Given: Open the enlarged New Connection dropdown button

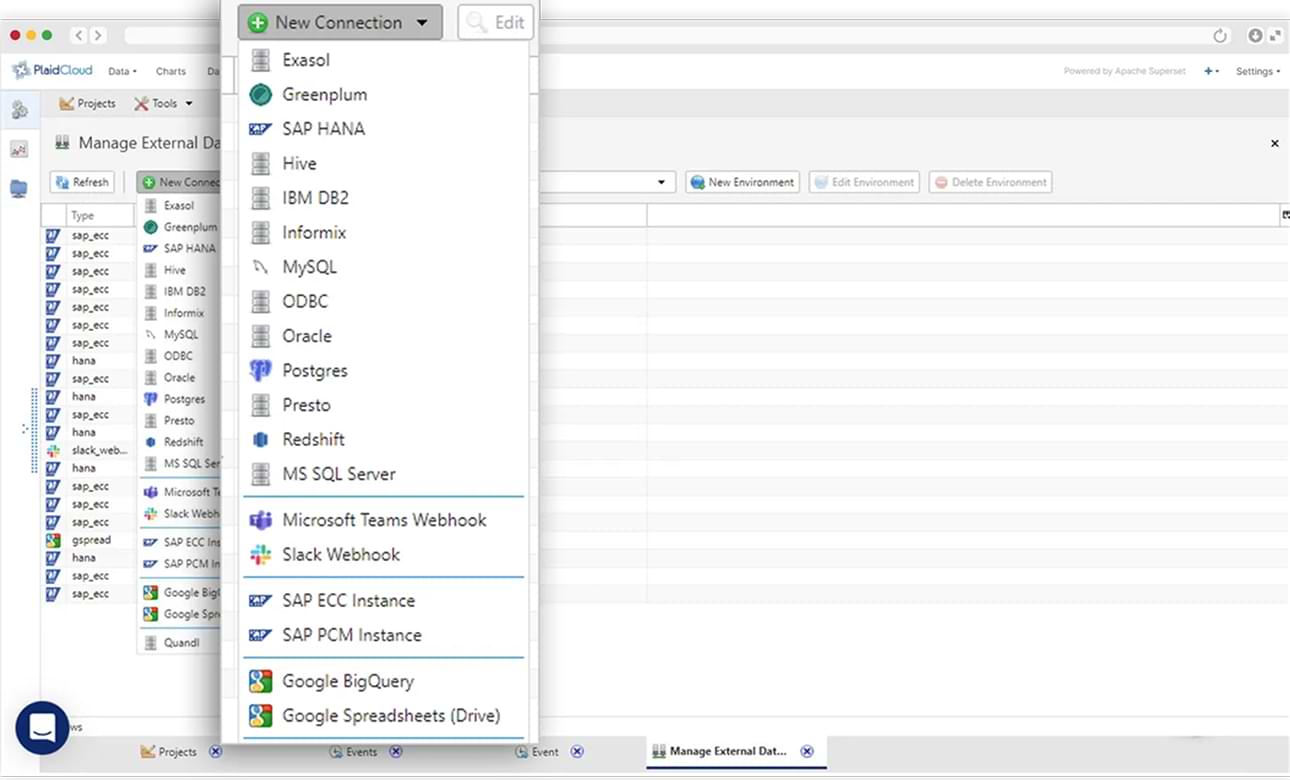Looking at the screenshot, I should point(340,22).
